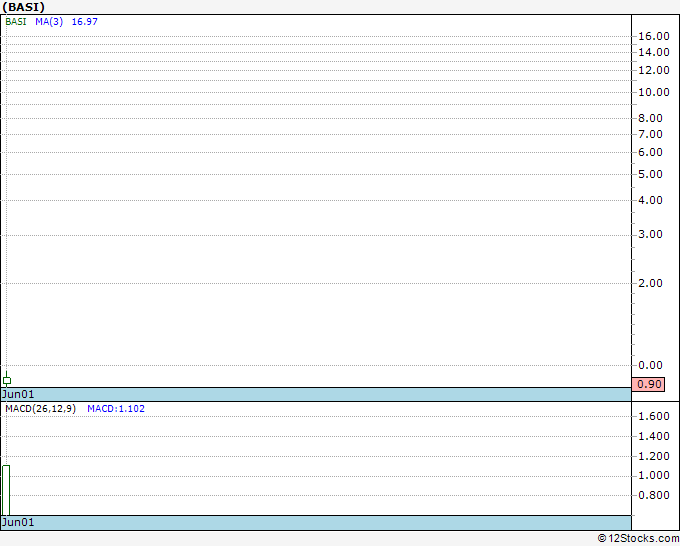Image resolution: width=680 pixels, height=546 pixels.
Task: Click the 0.00 price axis label
Action: pyautogui.click(x=651, y=365)
